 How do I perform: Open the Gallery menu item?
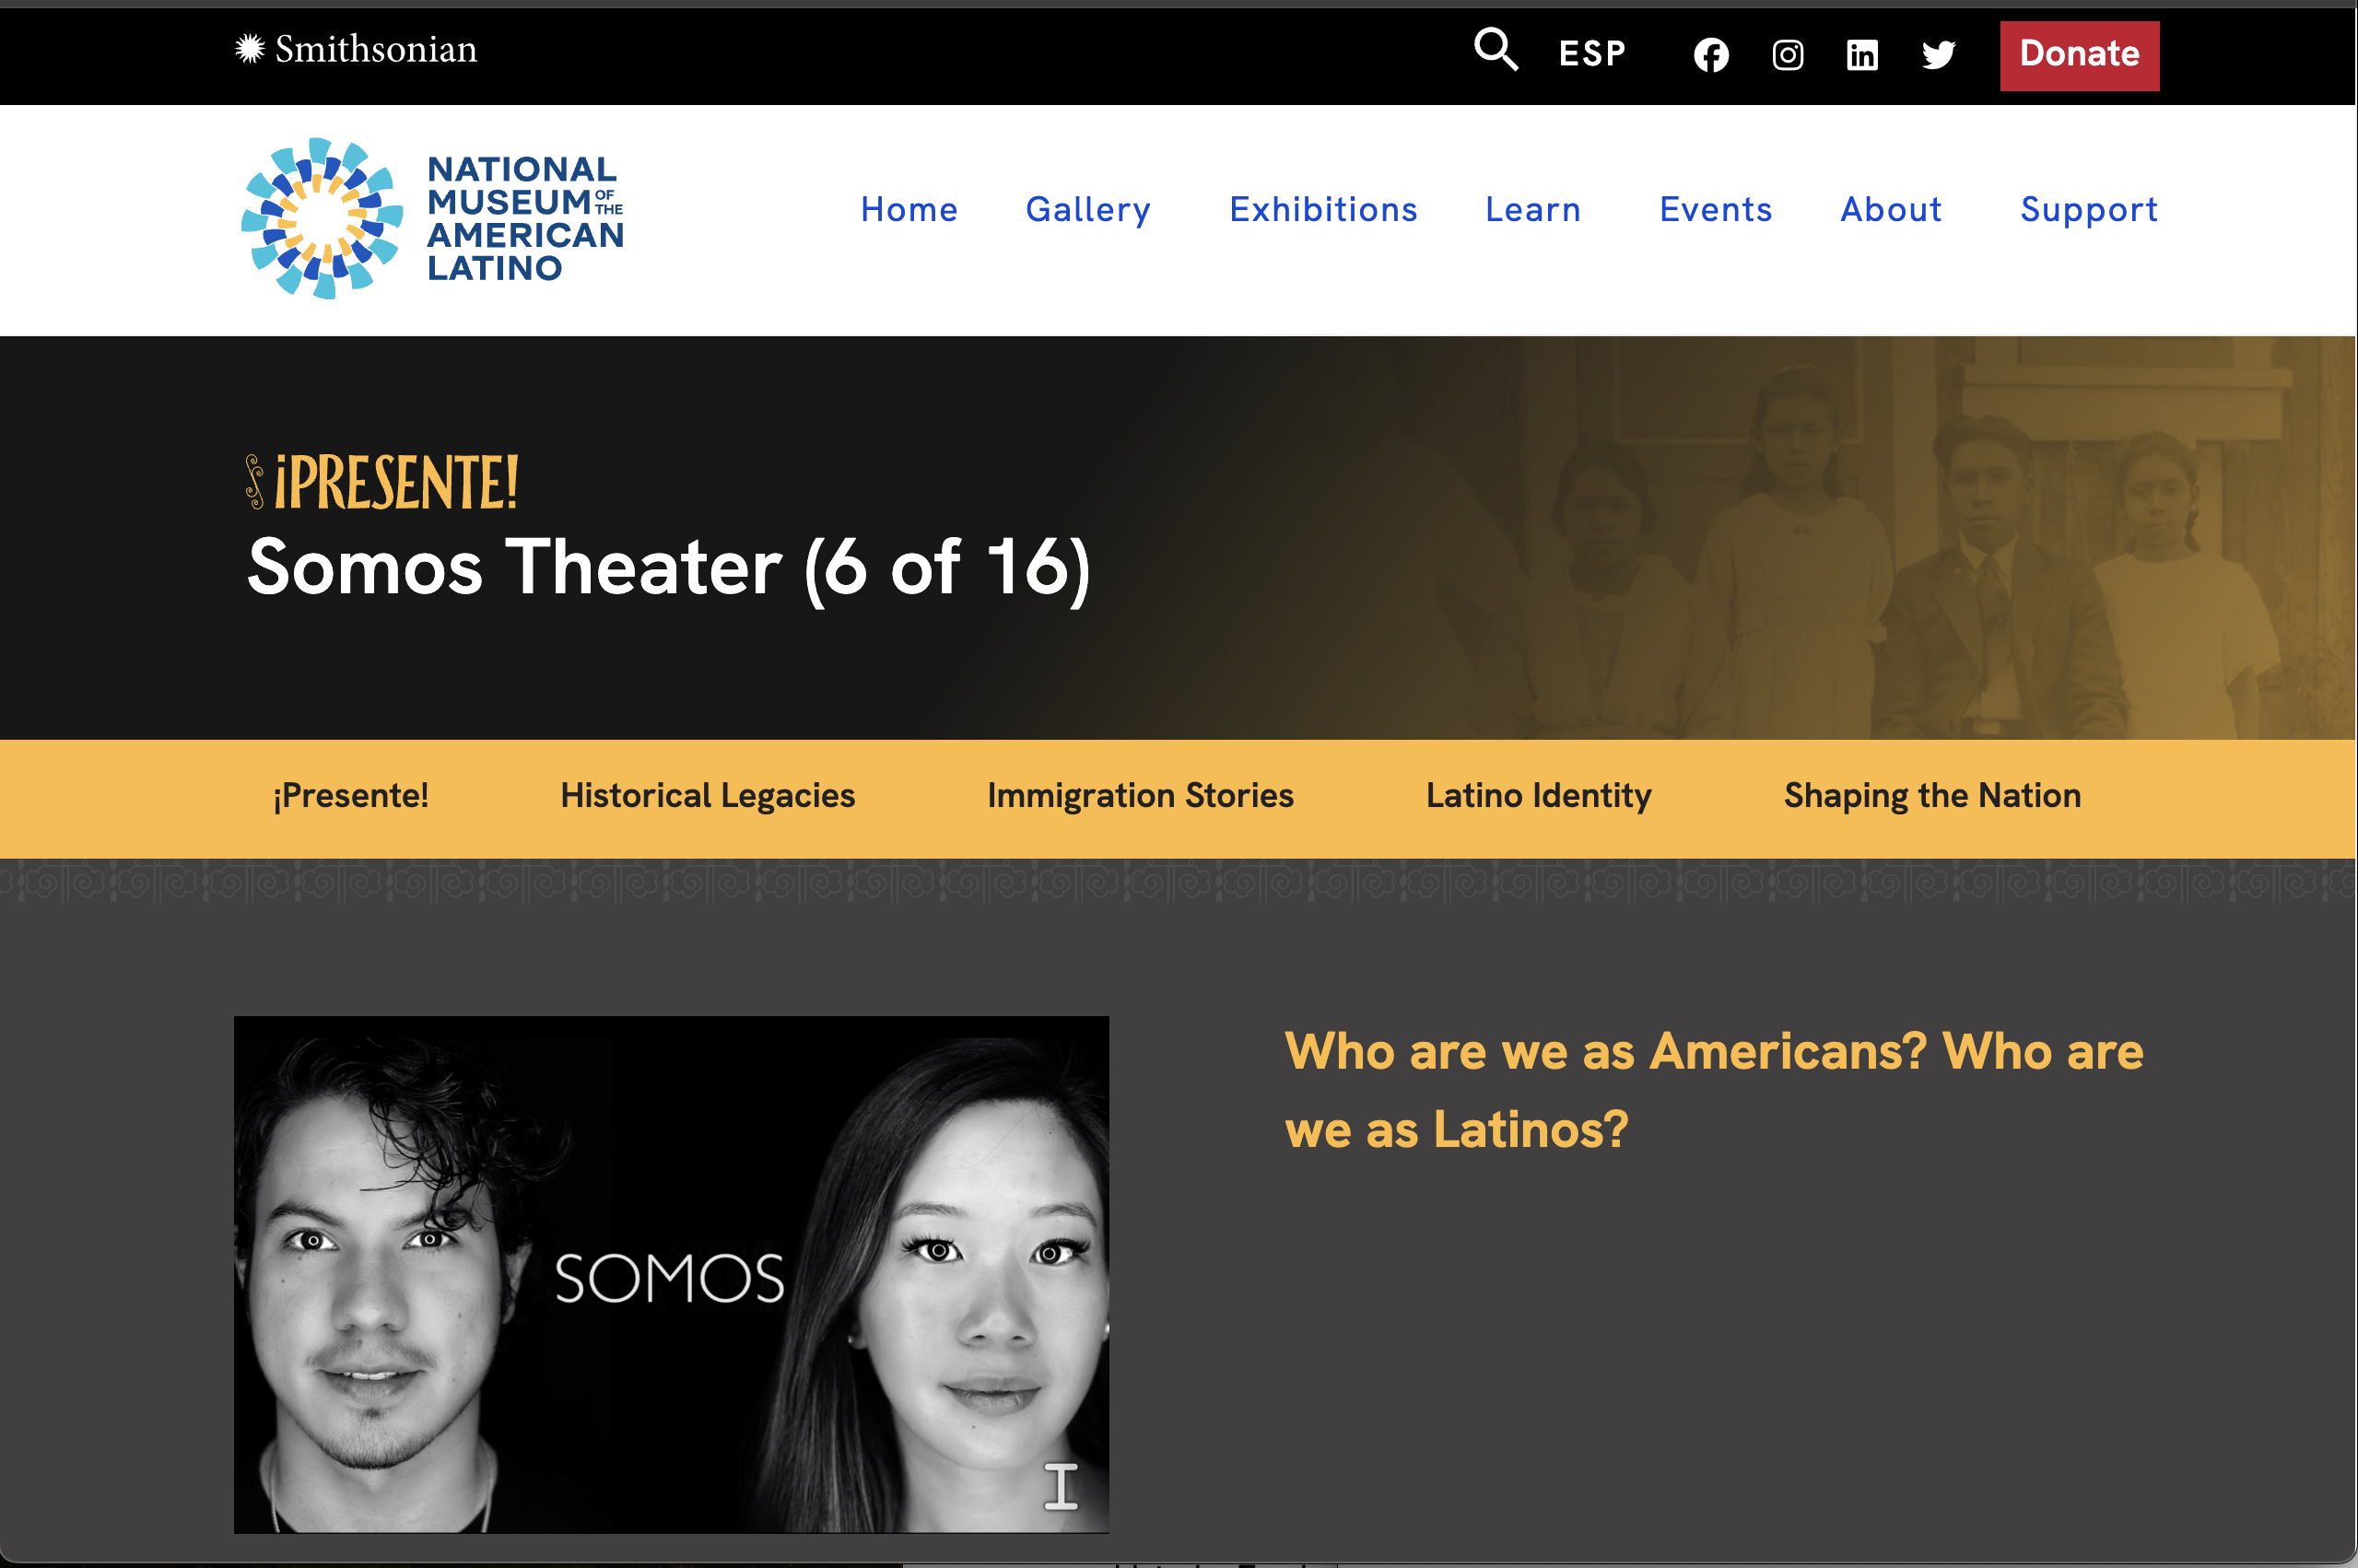coord(1088,210)
